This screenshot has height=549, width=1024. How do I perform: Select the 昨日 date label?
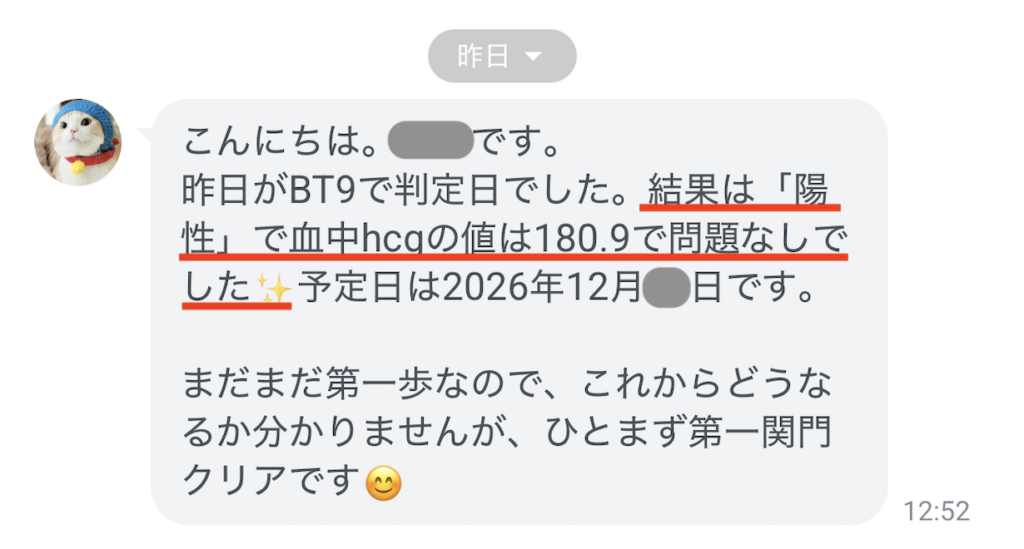pyautogui.click(x=483, y=56)
